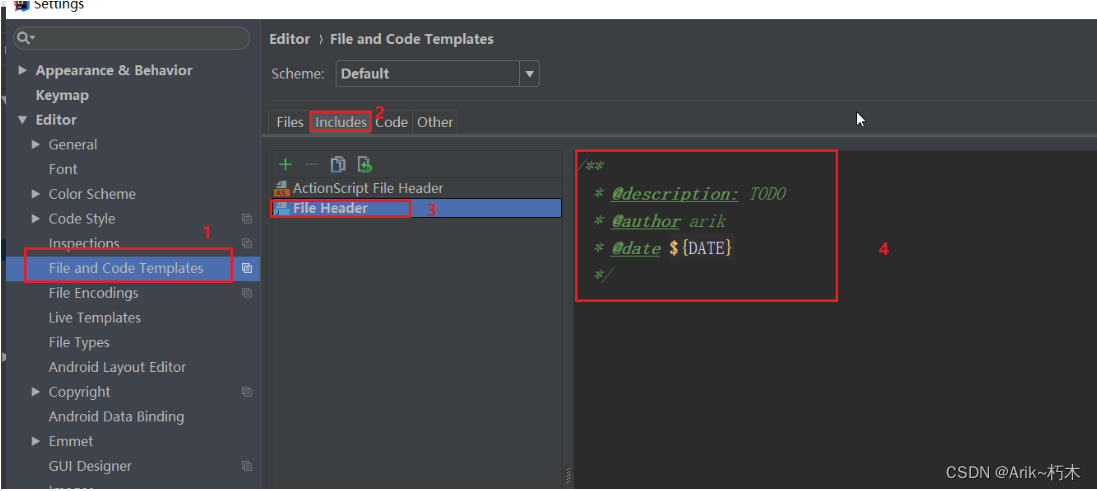Image resolution: width=1097 pixels, height=491 pixels.
Task: Open Android Data Binding settings
Action: pos(116,417)
